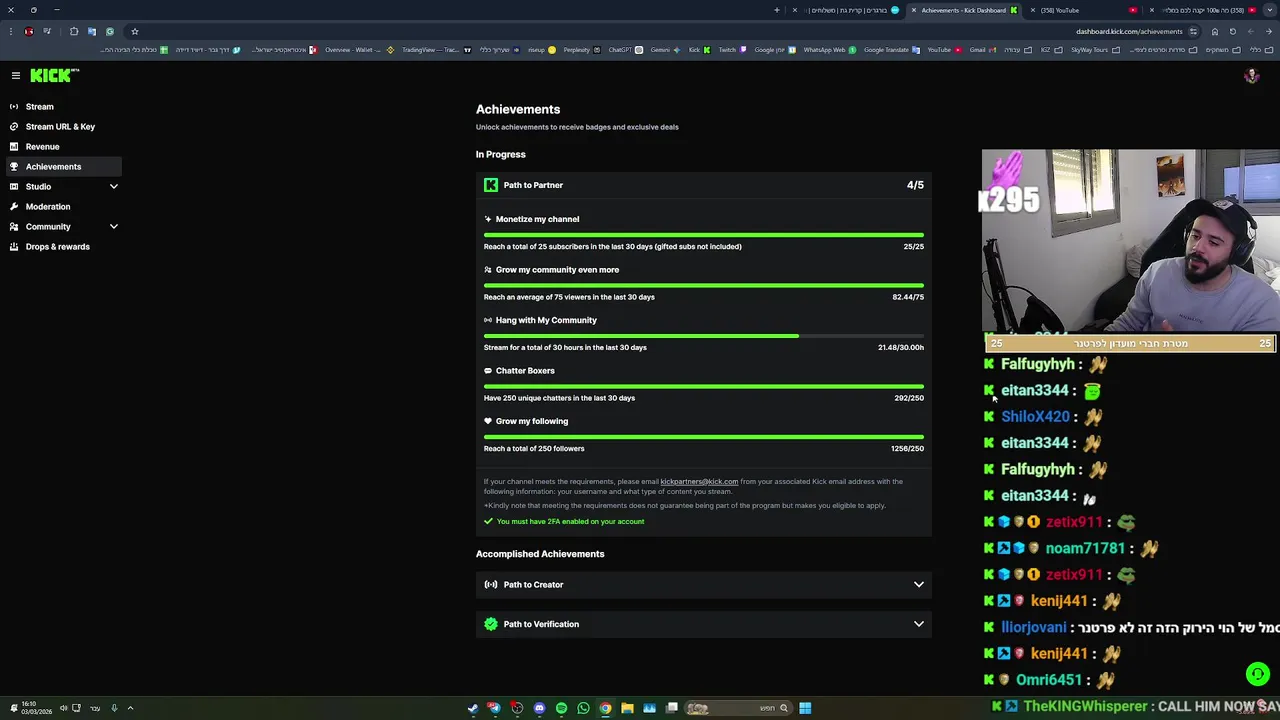The height and width of the screenshot is (720, 1280).
Task: Open the TradingView bookmark
Action: click(435, 50)
